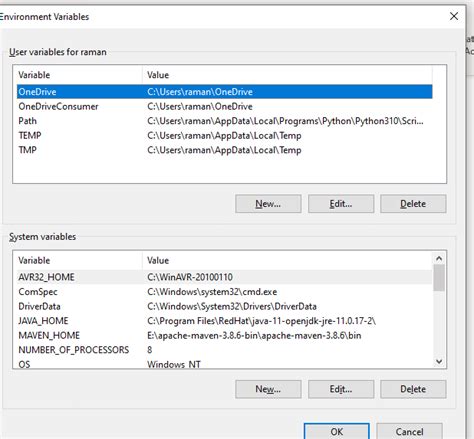Click Delete under System variables
The image size is (474, 439).
point(413,389)
